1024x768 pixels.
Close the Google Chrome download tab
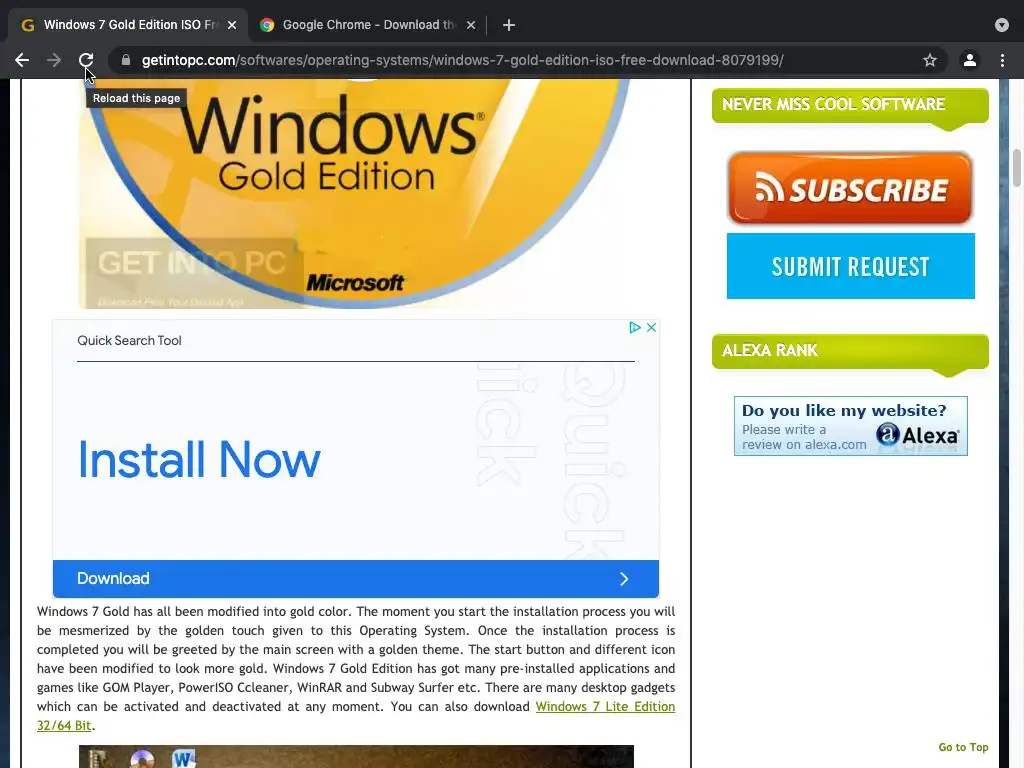click(471, 25)
